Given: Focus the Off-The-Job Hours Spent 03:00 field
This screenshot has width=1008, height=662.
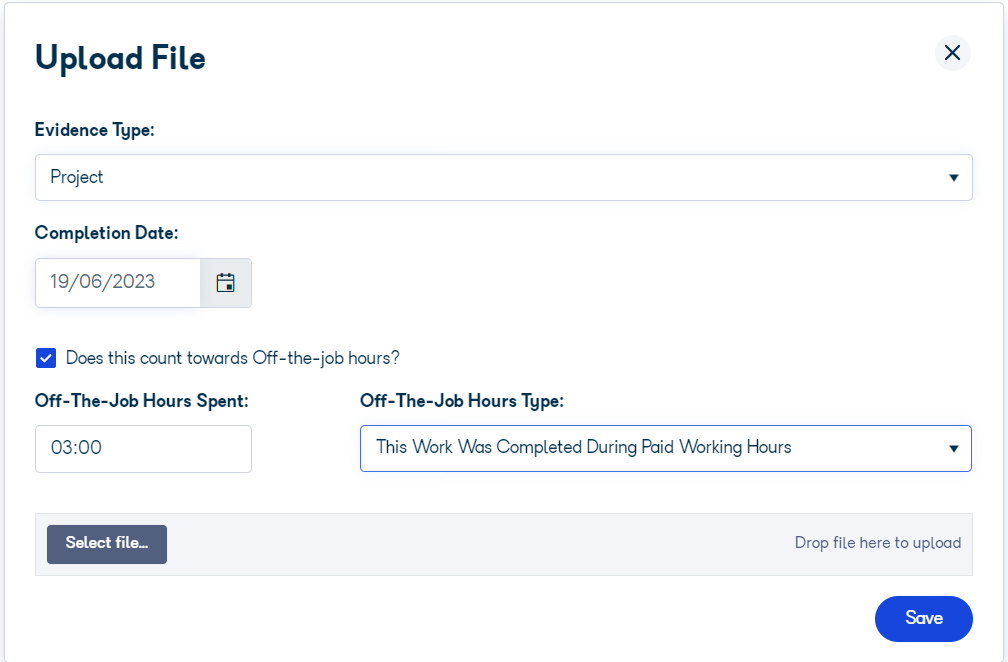Looking at the screenshot, I should click(143, 449).
